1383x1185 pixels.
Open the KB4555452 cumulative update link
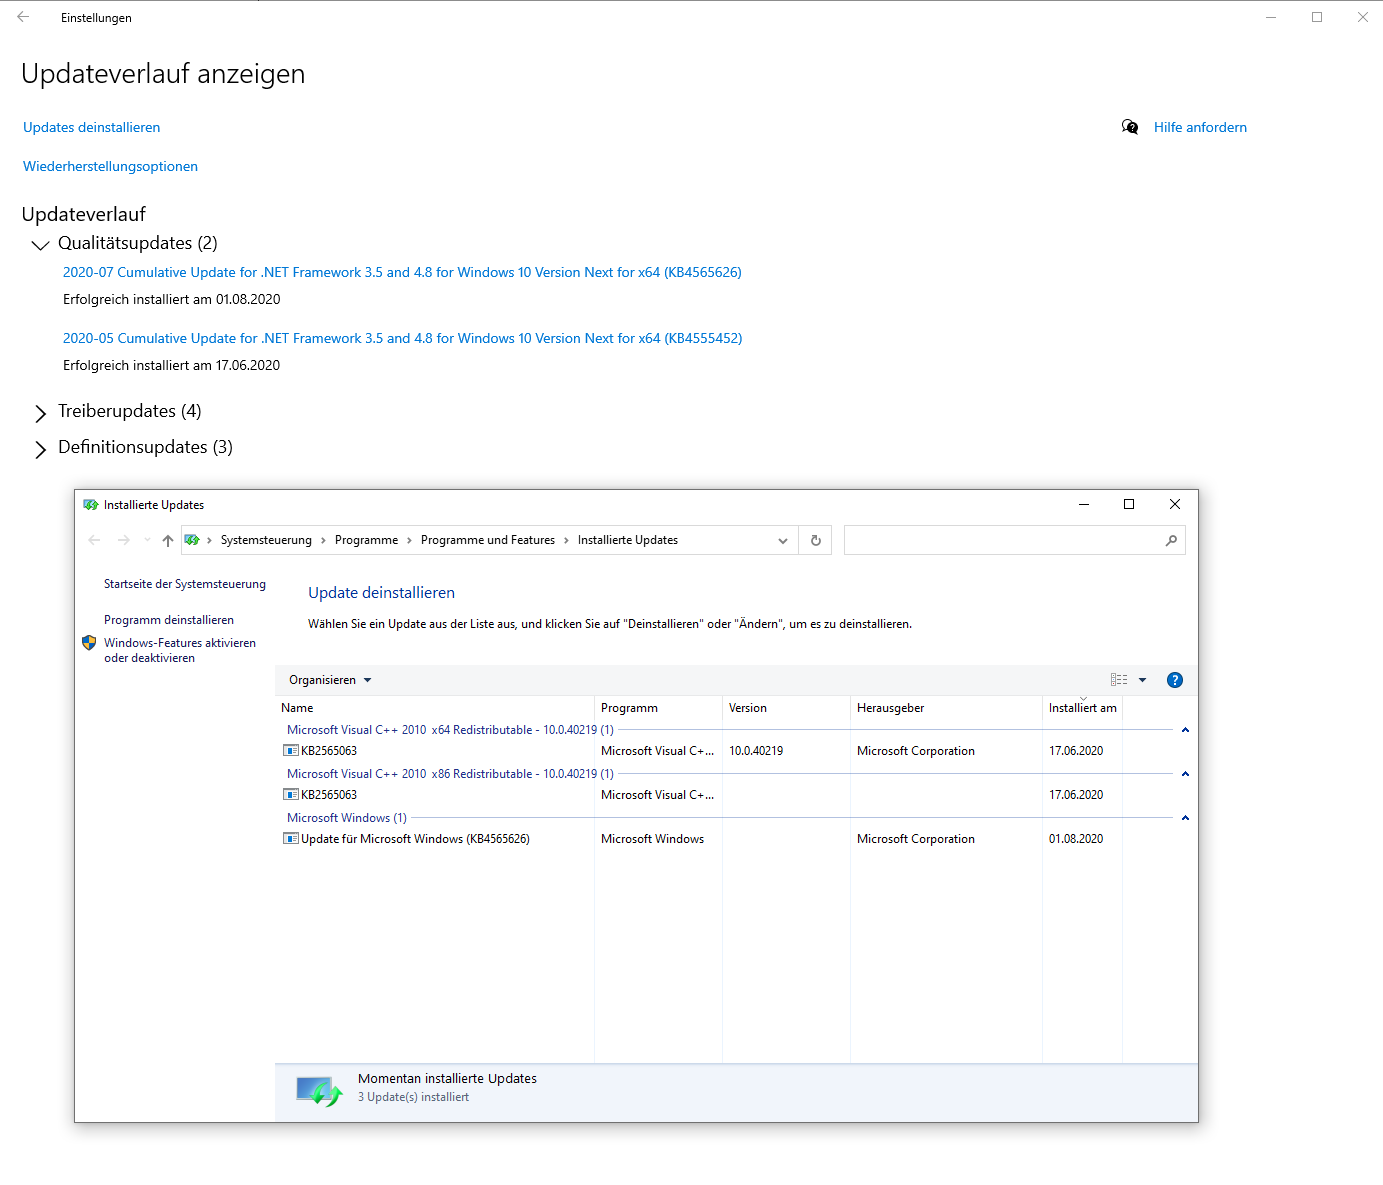[402, 338]
